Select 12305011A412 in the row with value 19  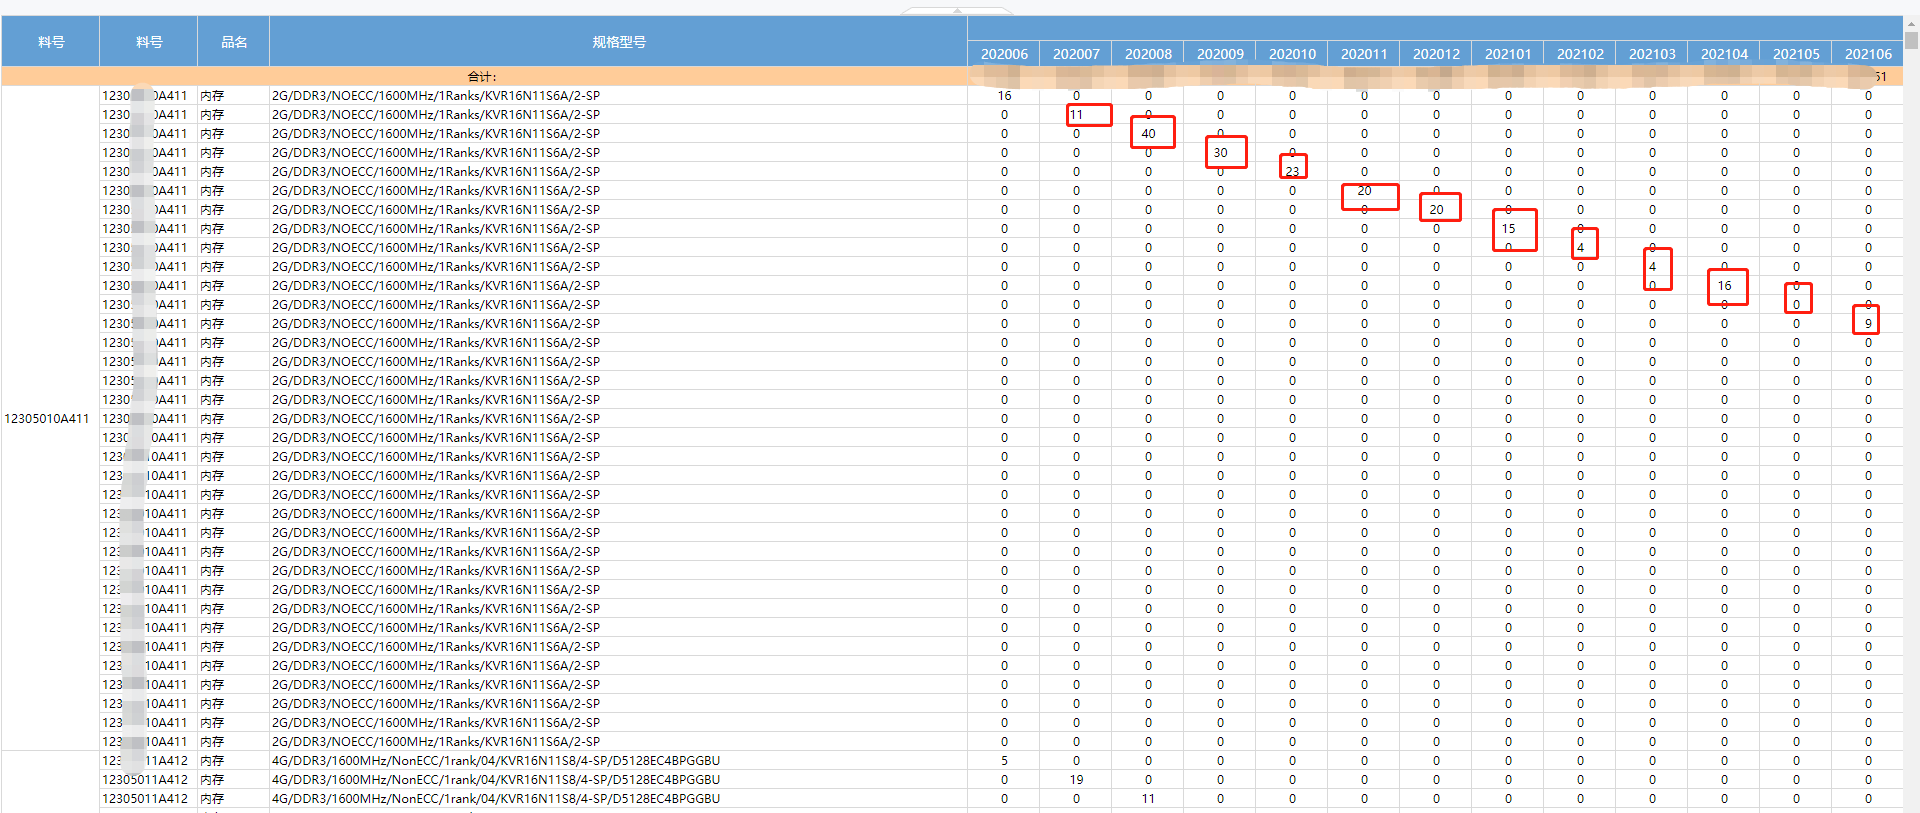pyautogui.click(x=148, y=780)
